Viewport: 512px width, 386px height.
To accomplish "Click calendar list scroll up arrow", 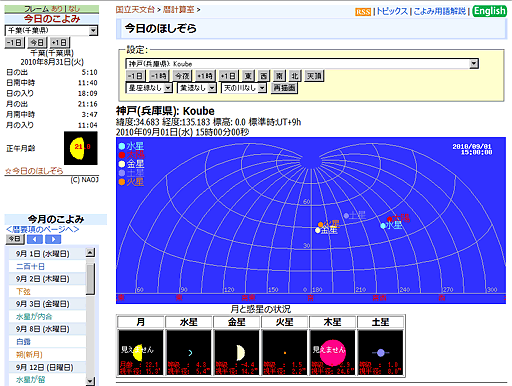I will coord(90,253).
